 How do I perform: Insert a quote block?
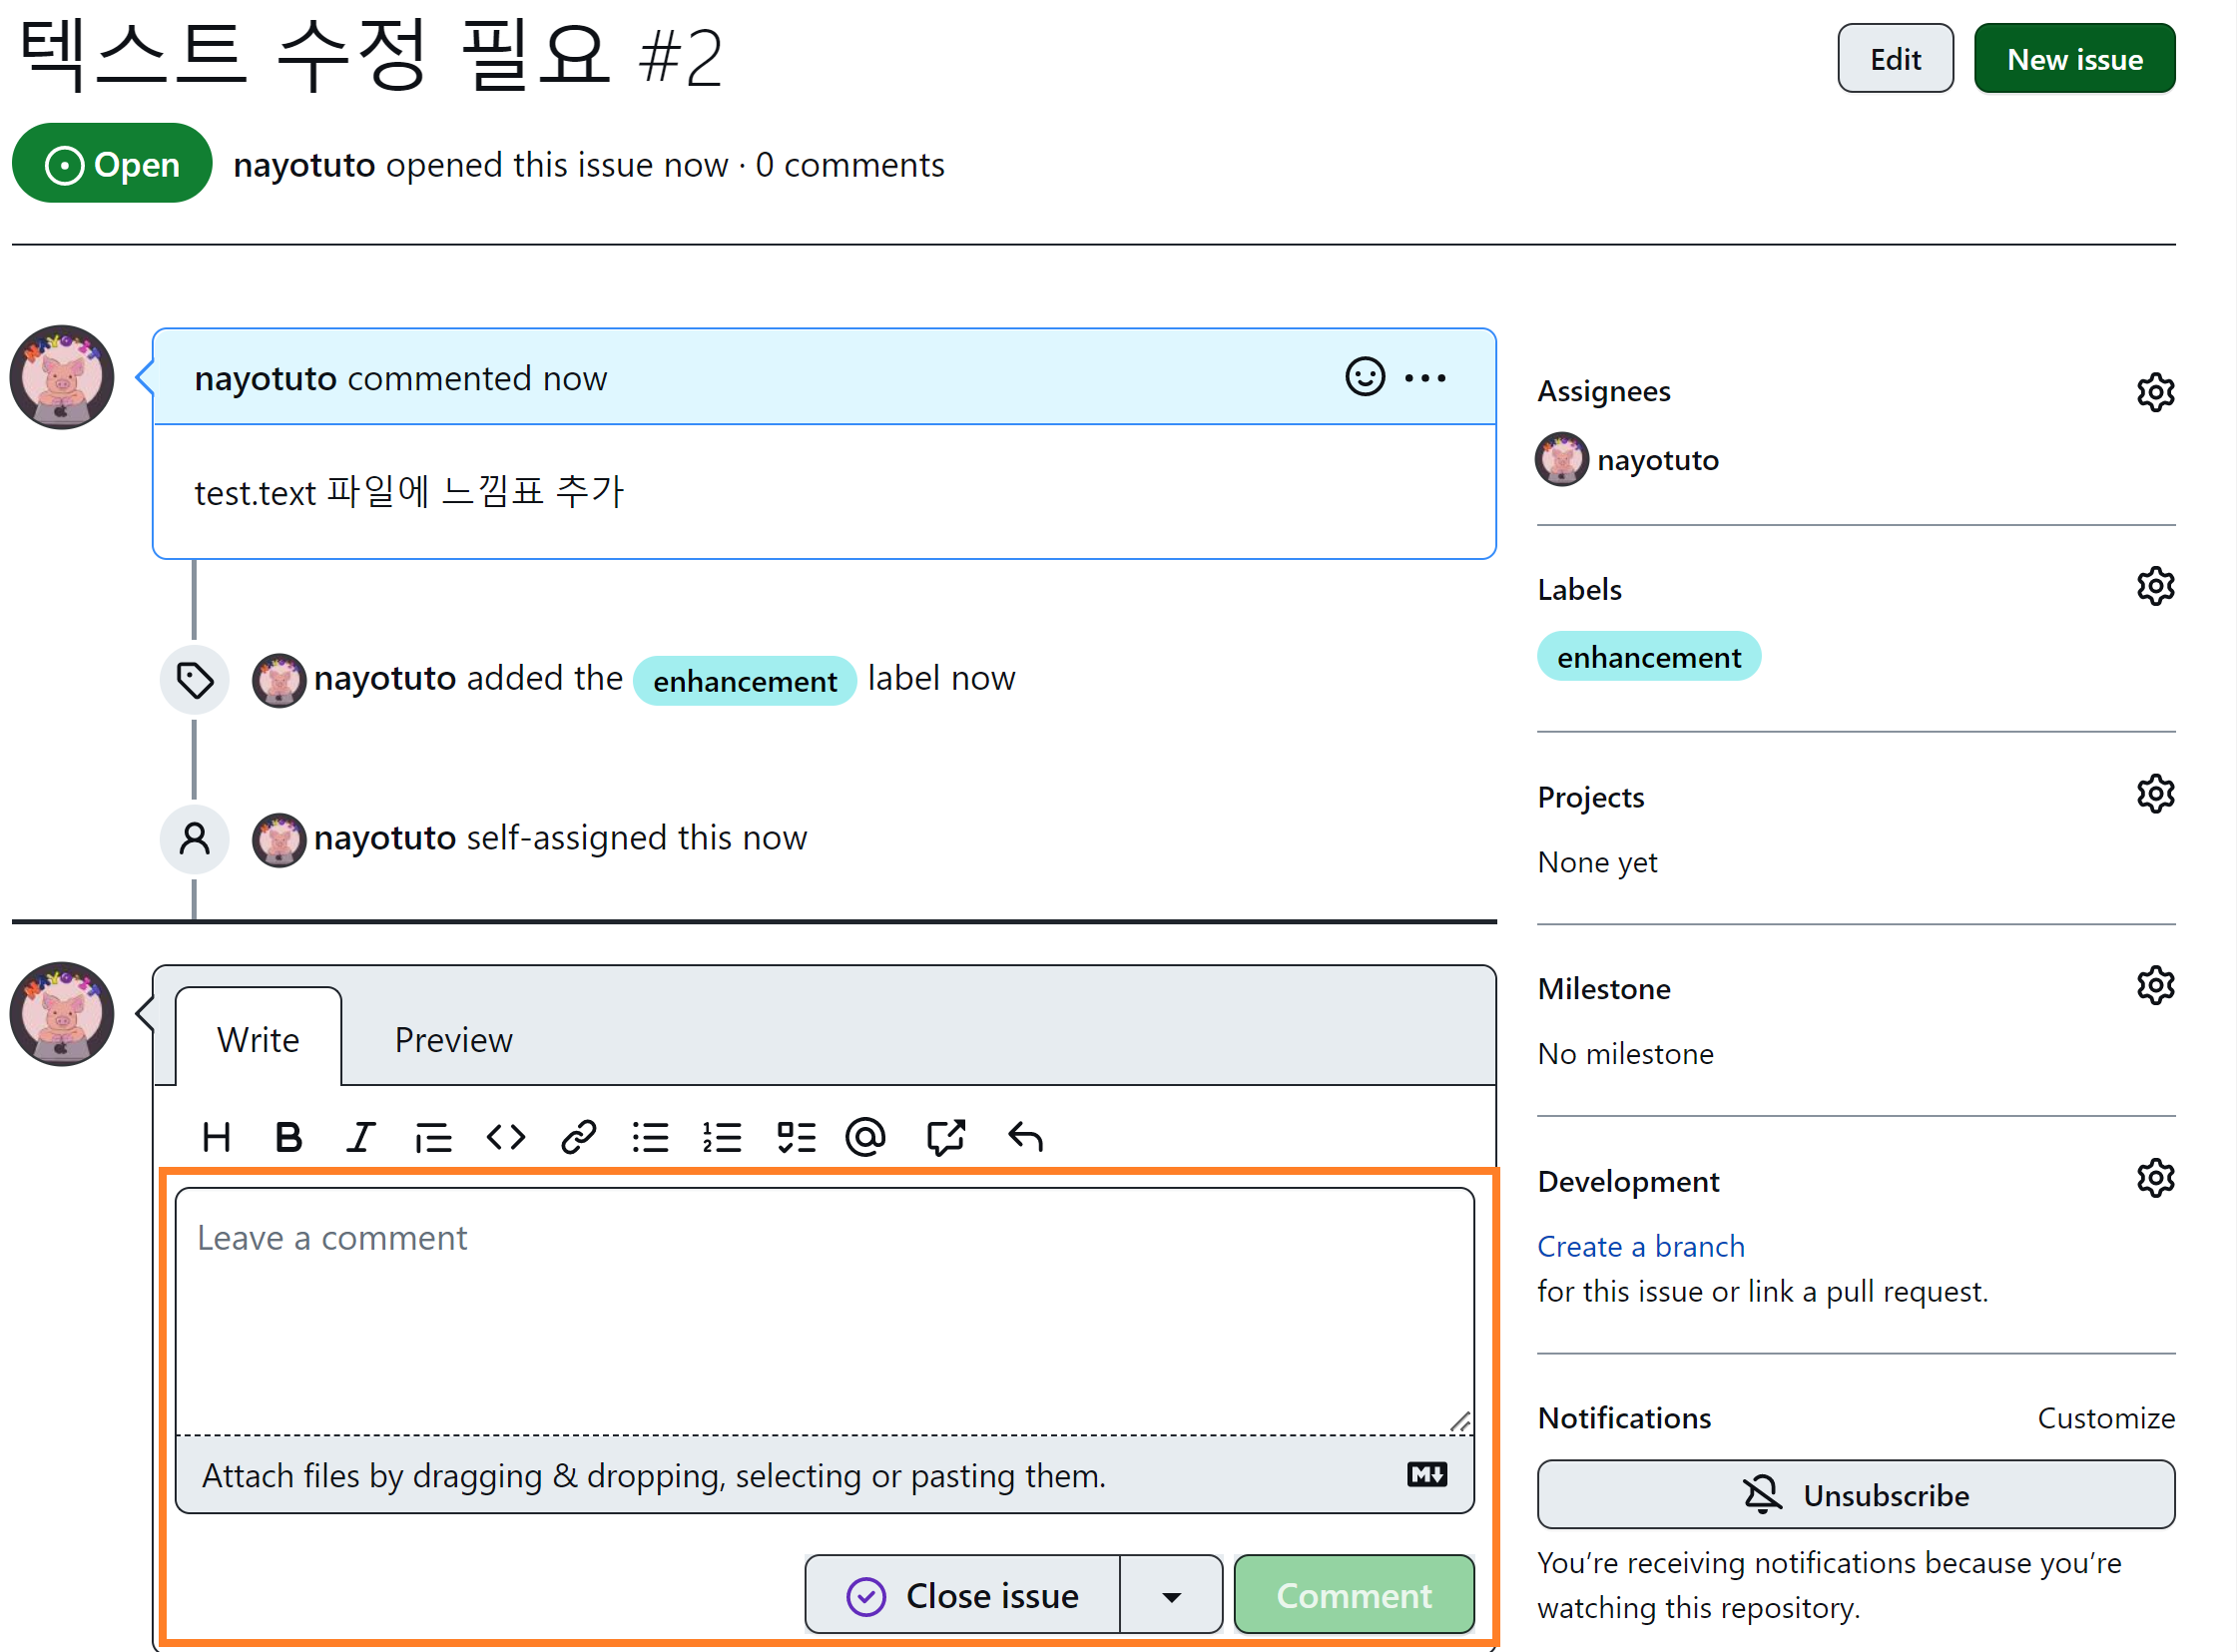tap(433, 1137)
